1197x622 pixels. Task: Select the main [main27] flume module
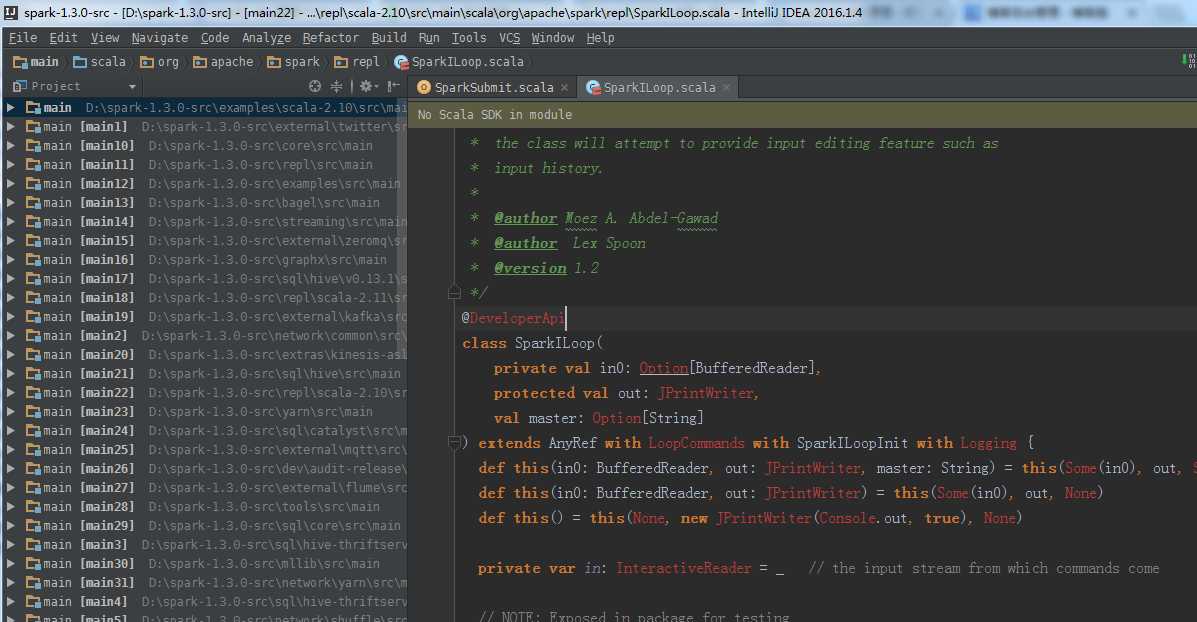click(x=204, y=488)
